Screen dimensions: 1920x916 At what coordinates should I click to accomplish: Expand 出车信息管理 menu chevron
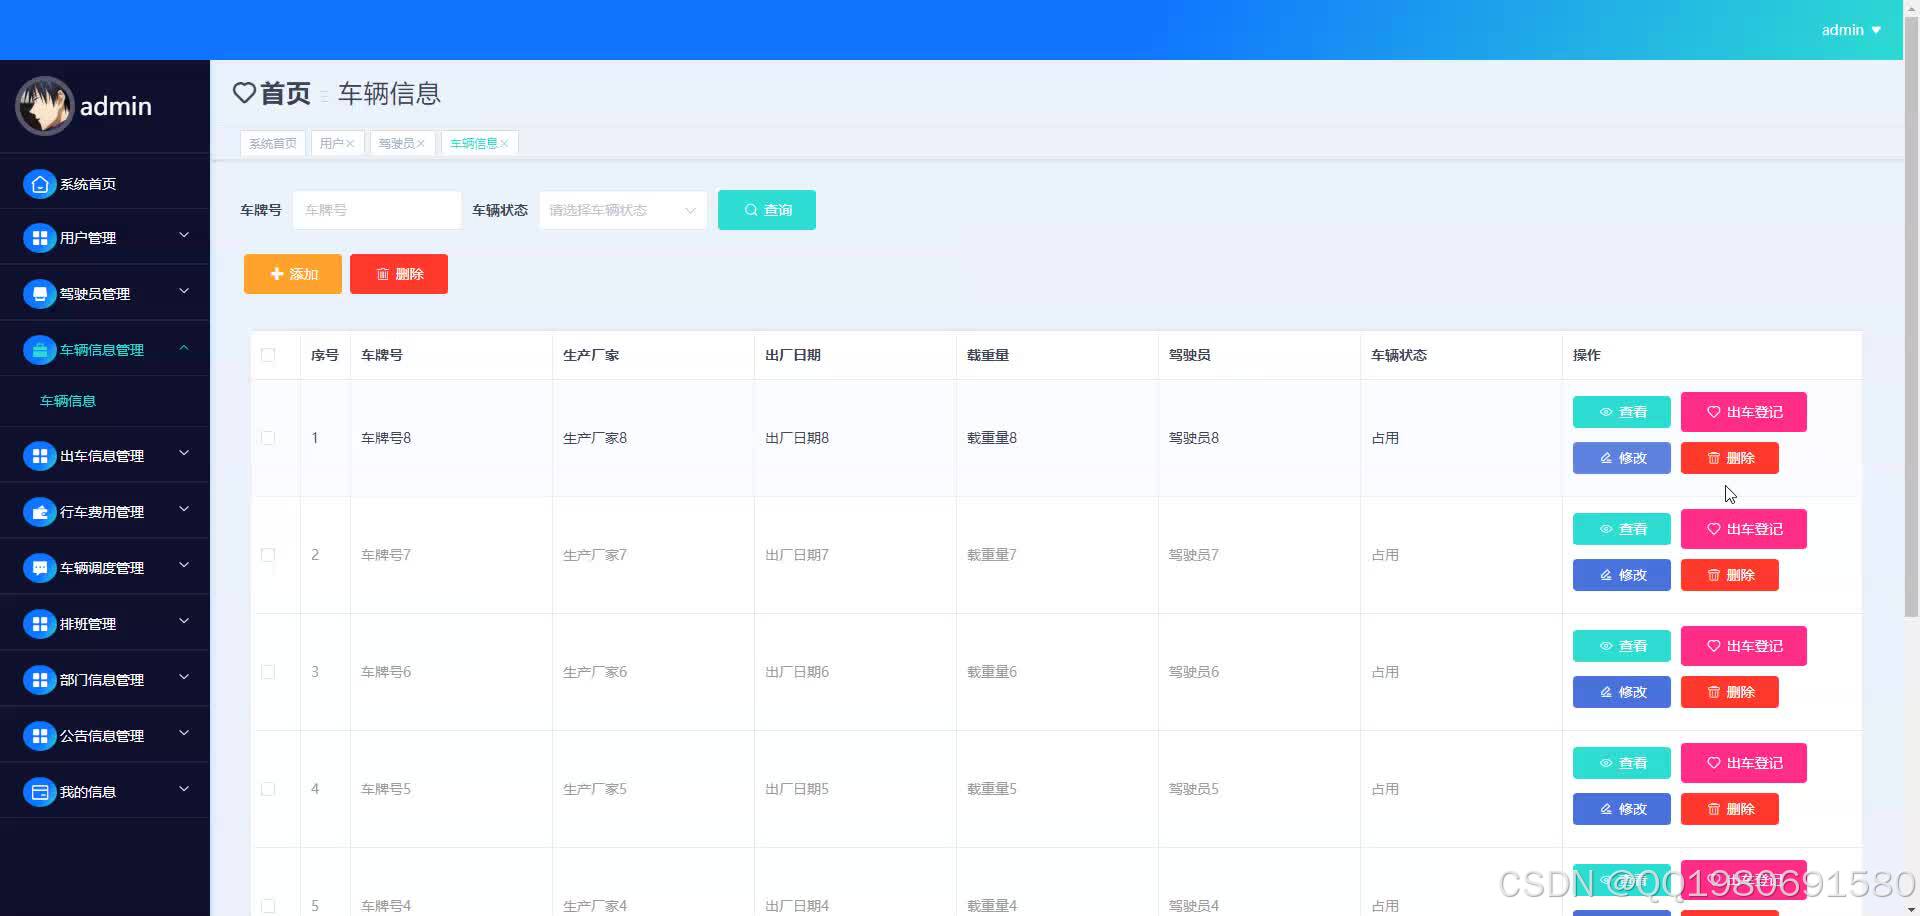(x=184, y=453)
